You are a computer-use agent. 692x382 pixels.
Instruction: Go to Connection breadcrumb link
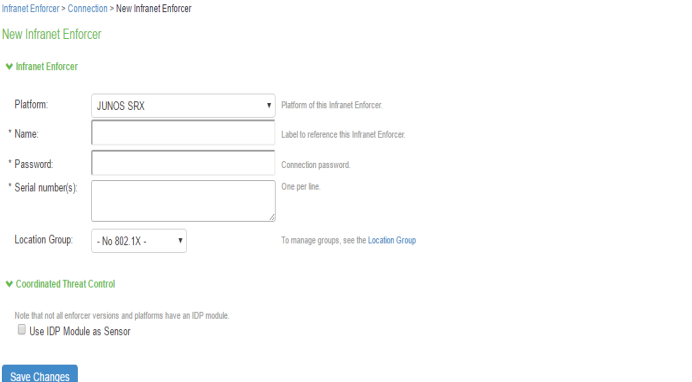[x=87, y=8]
